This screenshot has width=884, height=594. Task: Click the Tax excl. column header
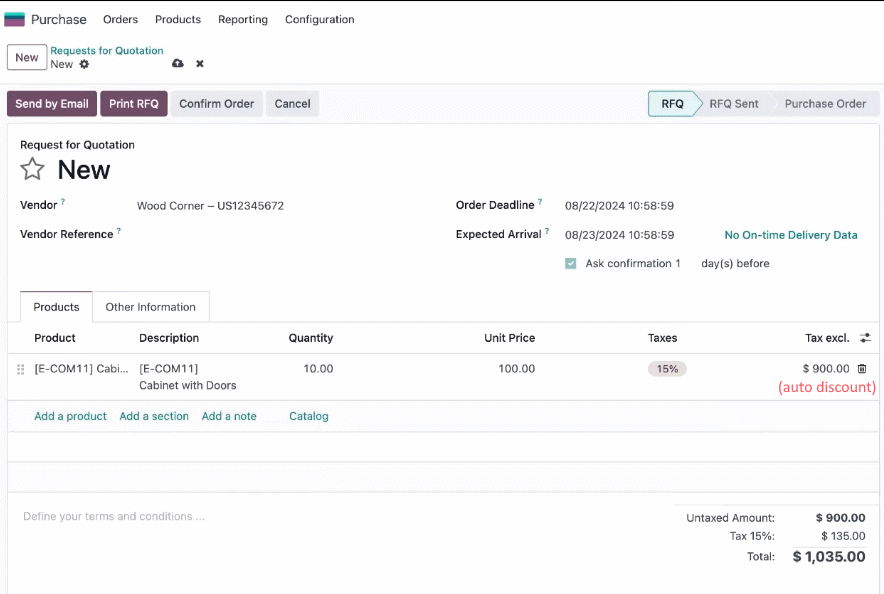click(x=827, y=338)
